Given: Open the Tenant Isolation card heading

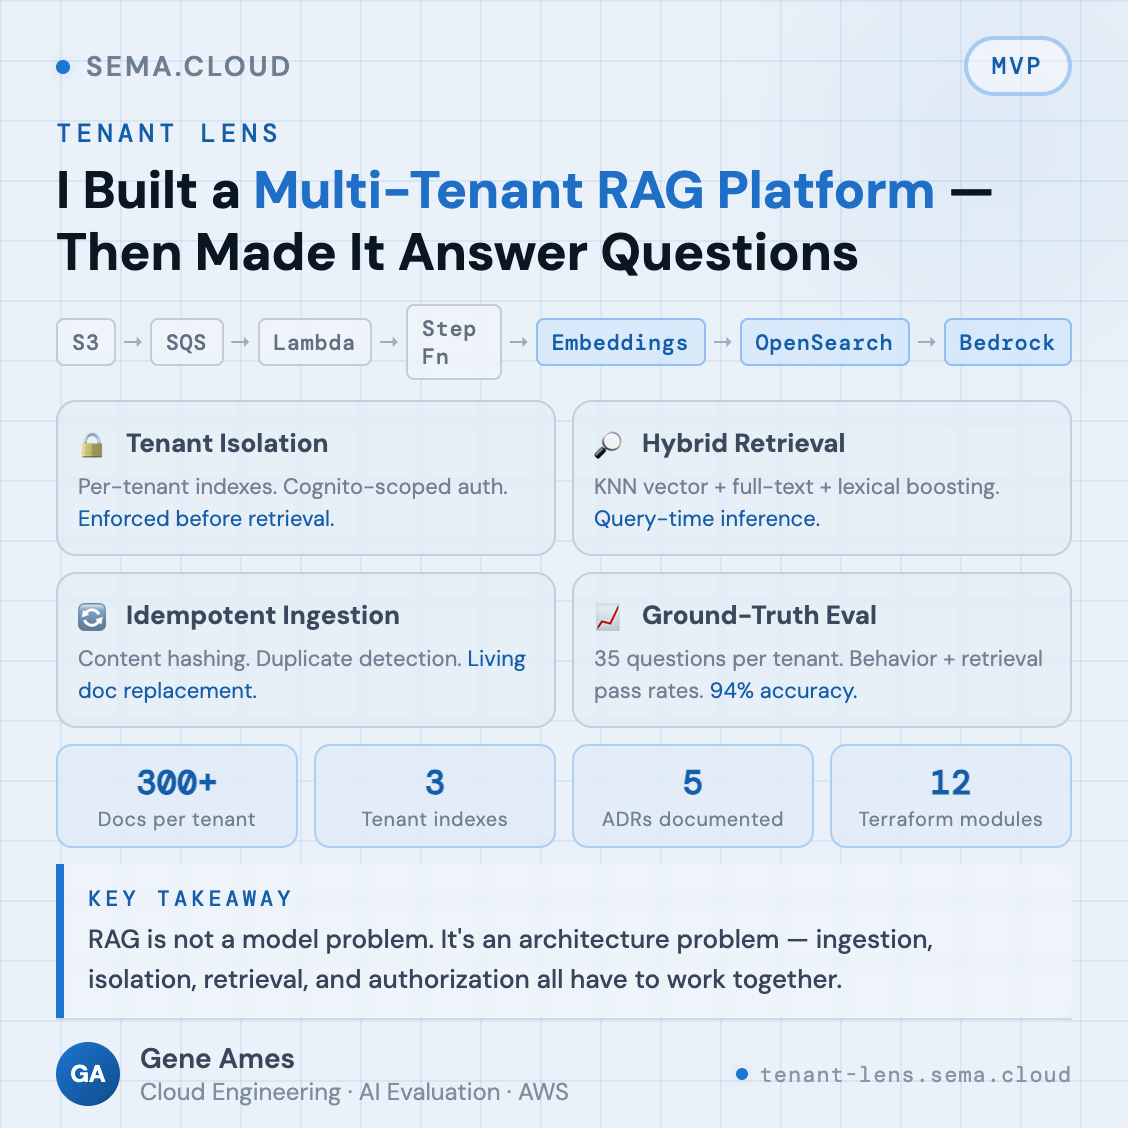Looking at the screenshot, I should click(x=227, y=444).
